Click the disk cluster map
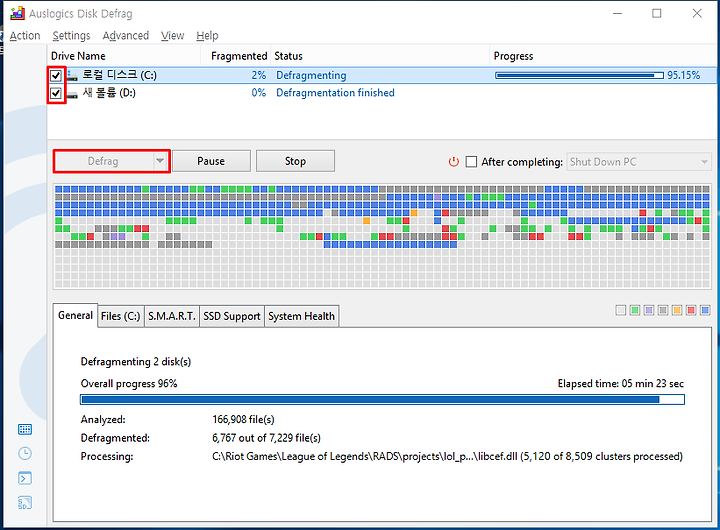The width and height of the screenshot is (720, 530). click(382, 237)
